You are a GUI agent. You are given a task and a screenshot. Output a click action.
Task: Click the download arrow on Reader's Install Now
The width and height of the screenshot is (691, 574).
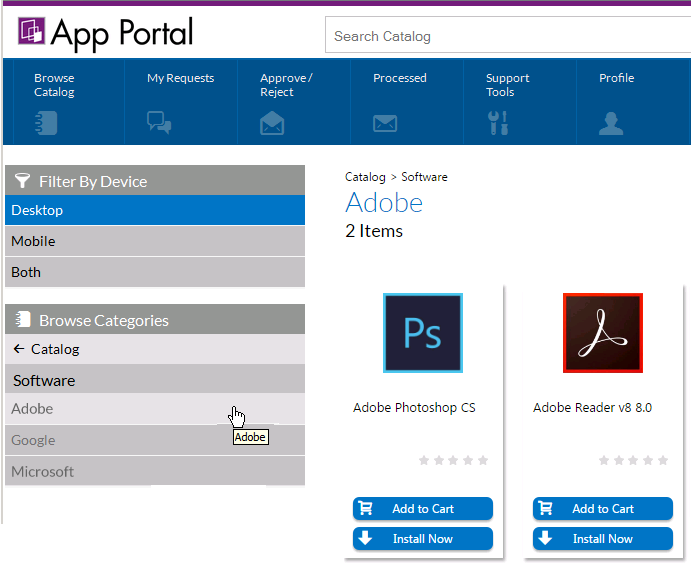coord(545,538)
